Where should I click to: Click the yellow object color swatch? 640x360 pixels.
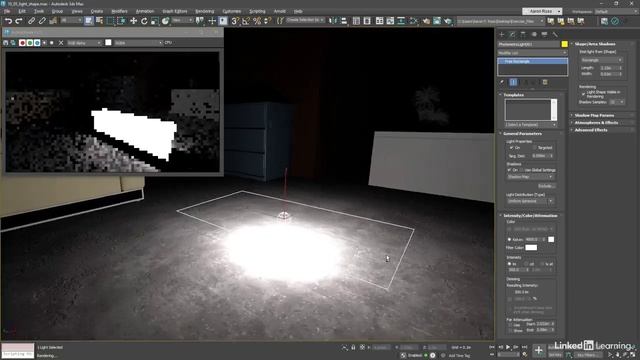[564, 44]
